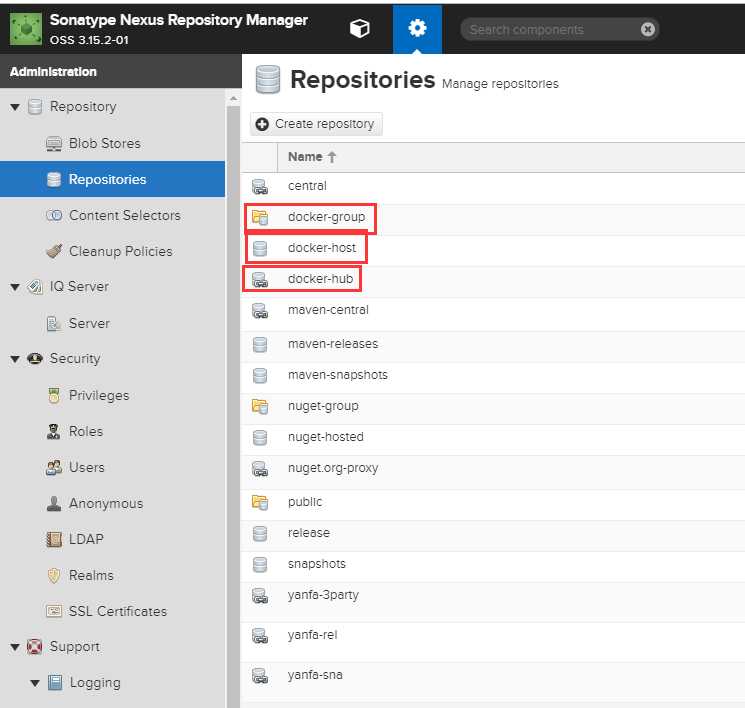Collapse the Logging tree node

point(35,683)
